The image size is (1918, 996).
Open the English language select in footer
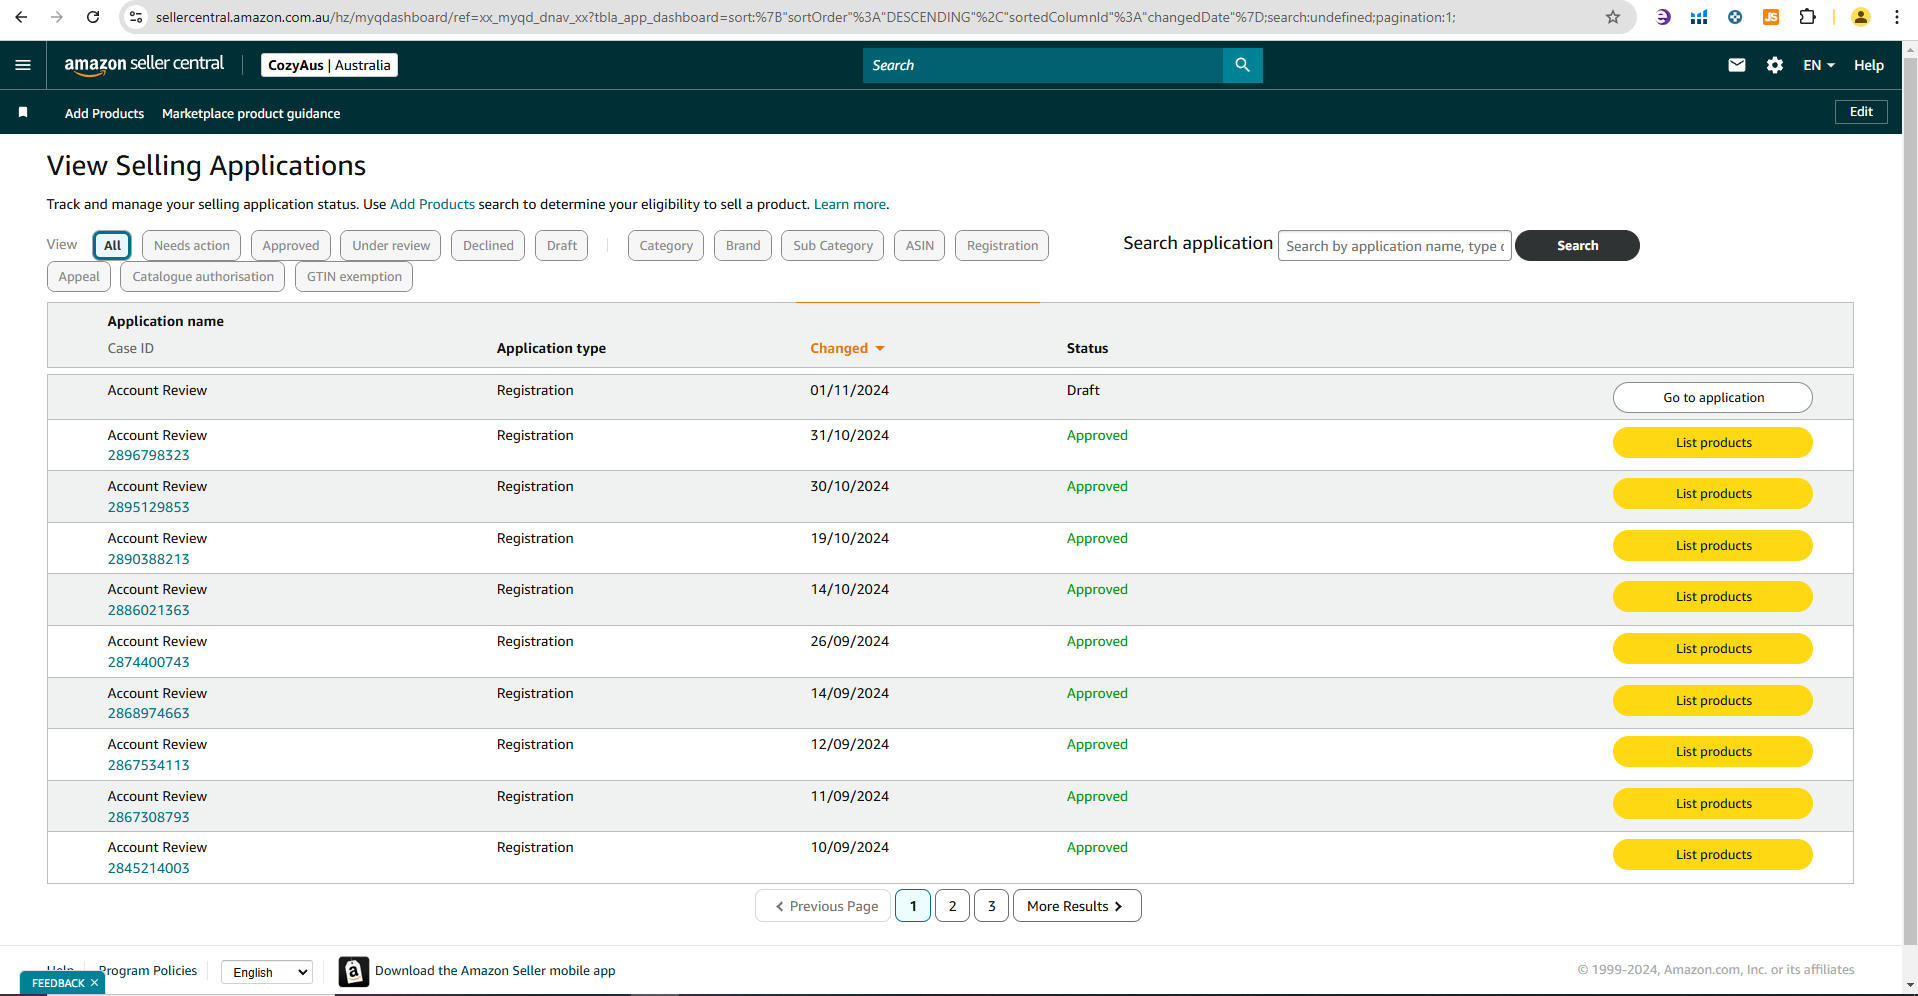pos(267,972)
